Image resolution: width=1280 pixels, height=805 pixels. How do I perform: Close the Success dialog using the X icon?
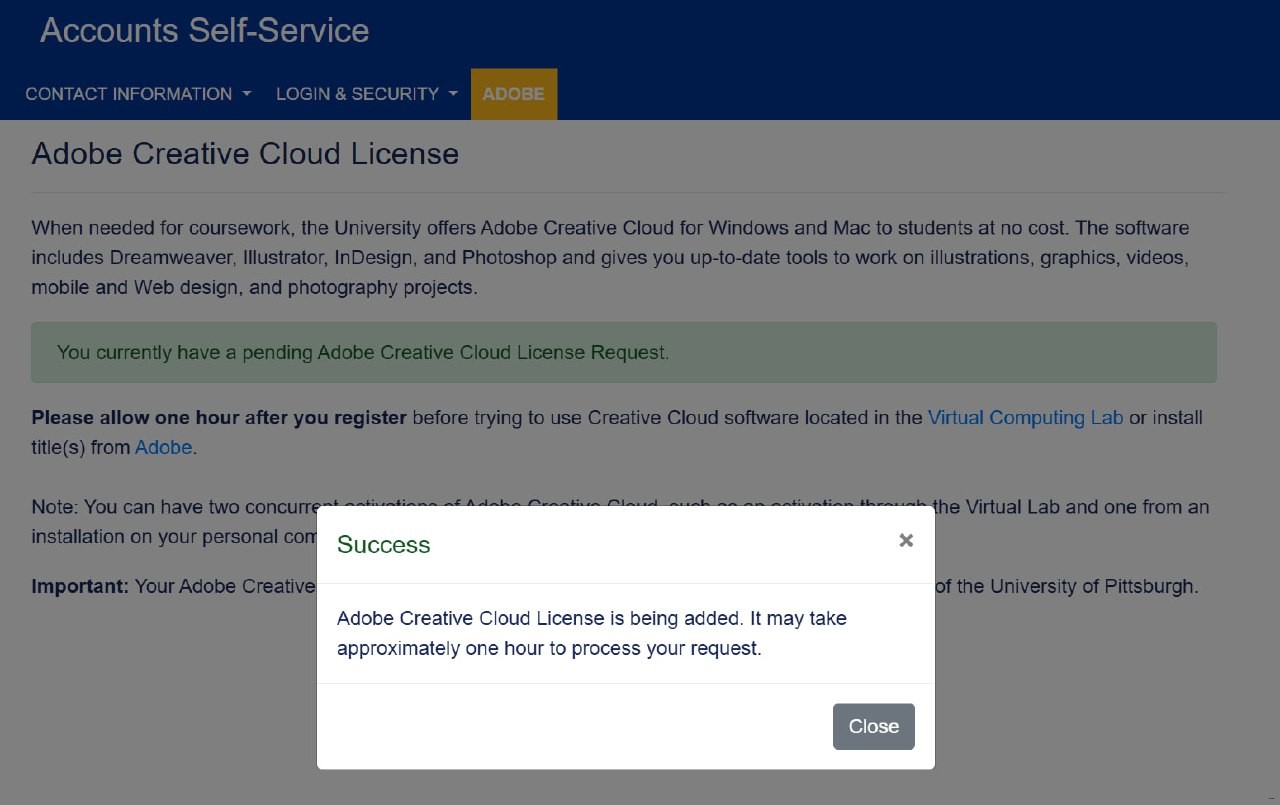[x=906, y=540]
